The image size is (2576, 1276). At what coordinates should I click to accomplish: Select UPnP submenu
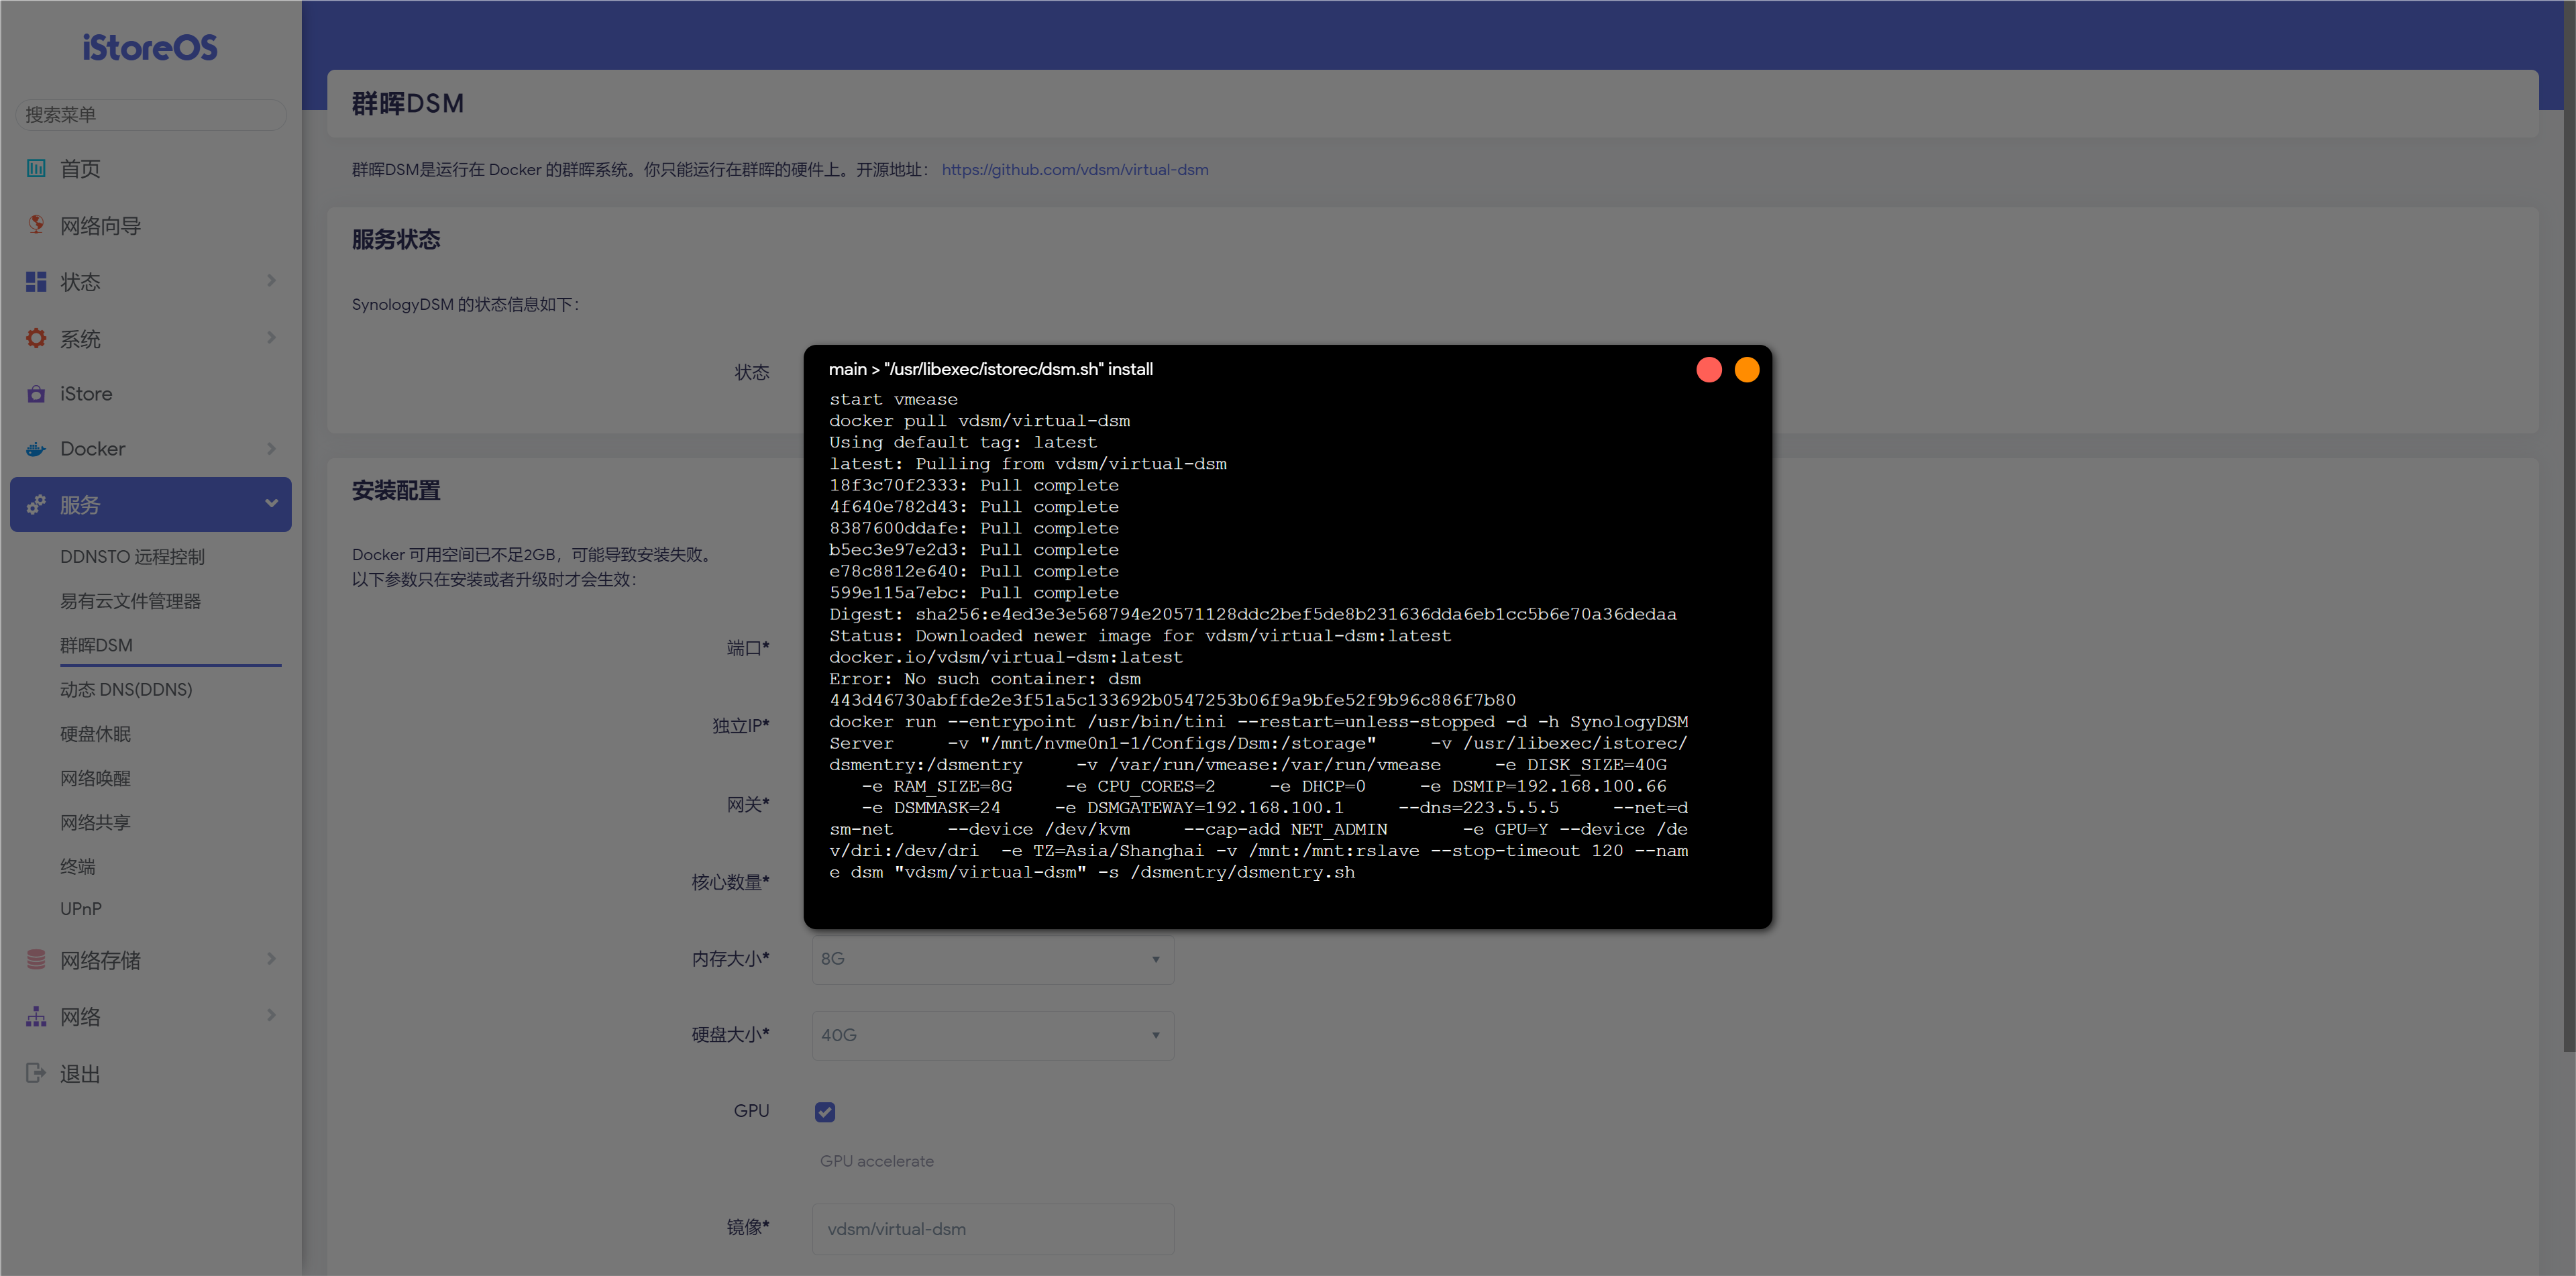point(81,908)
